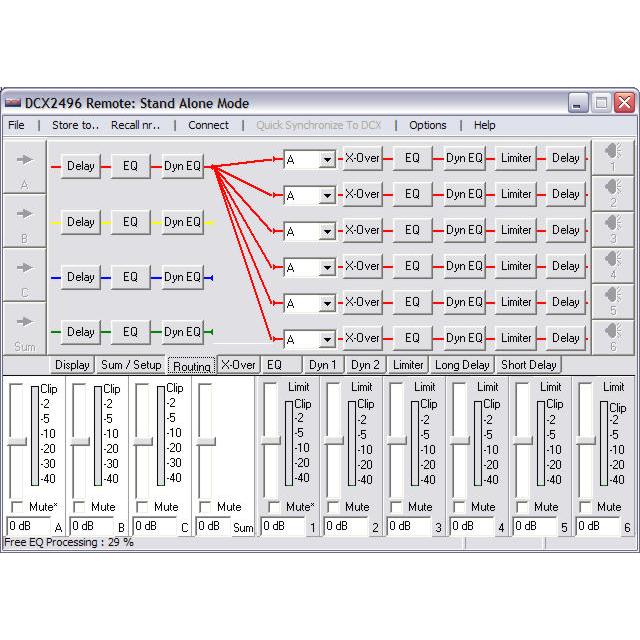Open the Limiter tab
The image size is (640, 640).
[x=408, y=365]
